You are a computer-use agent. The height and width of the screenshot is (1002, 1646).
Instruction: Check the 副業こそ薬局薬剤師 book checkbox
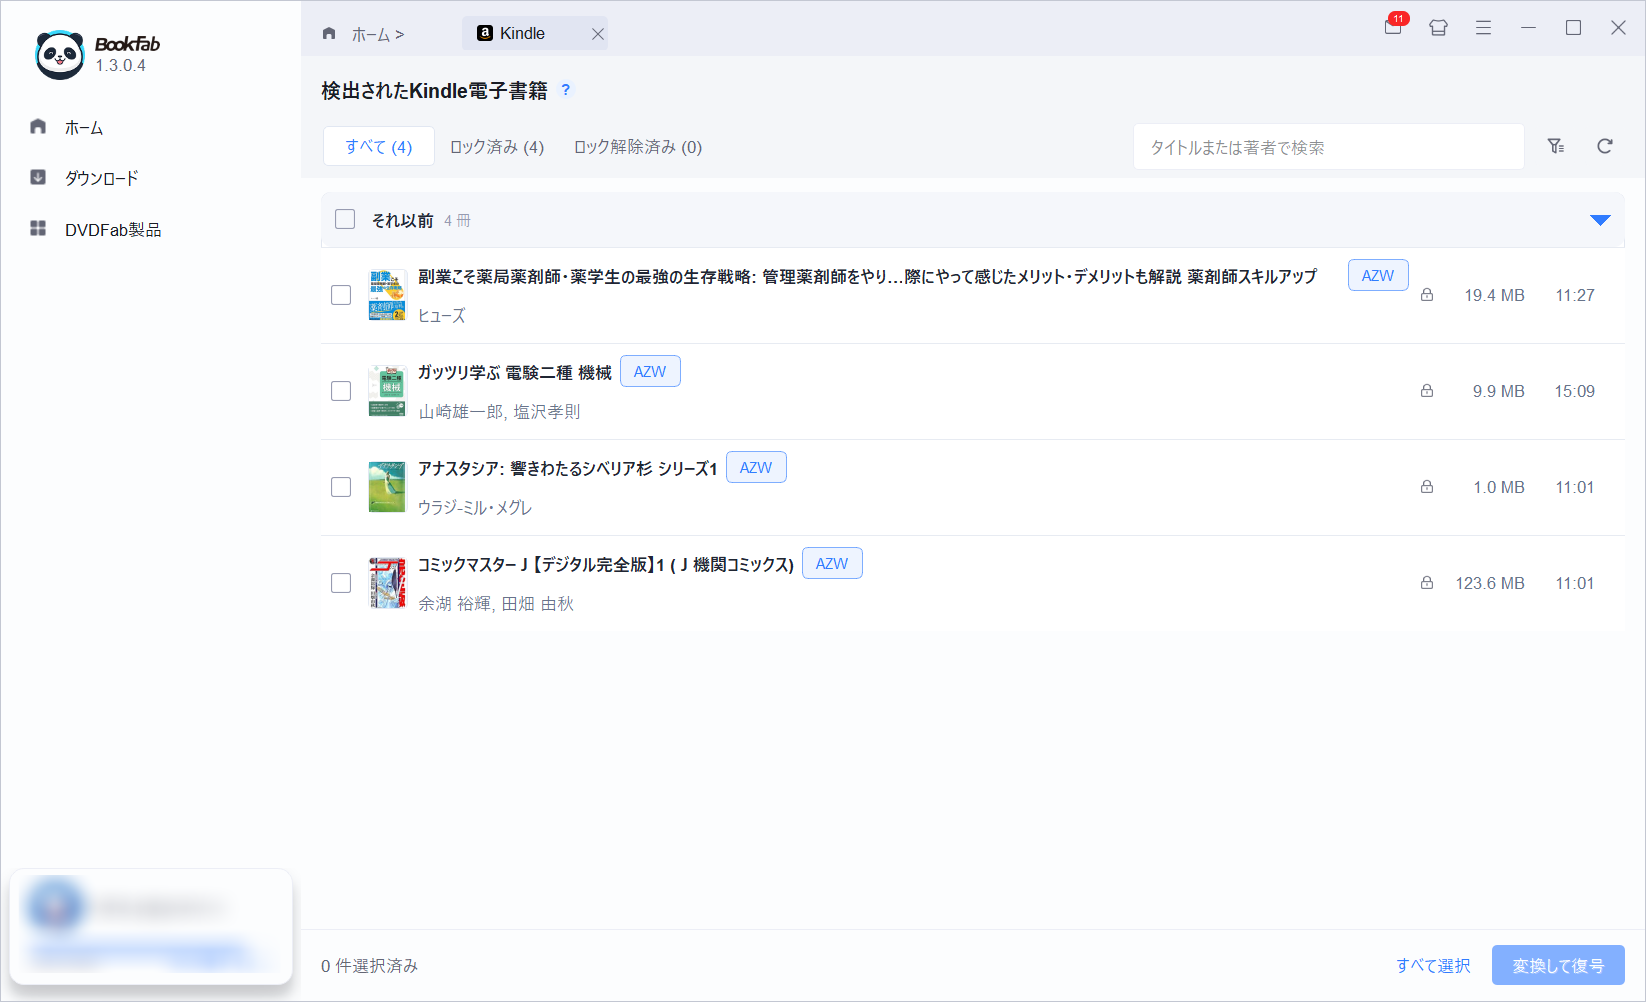tap(341, 295)
